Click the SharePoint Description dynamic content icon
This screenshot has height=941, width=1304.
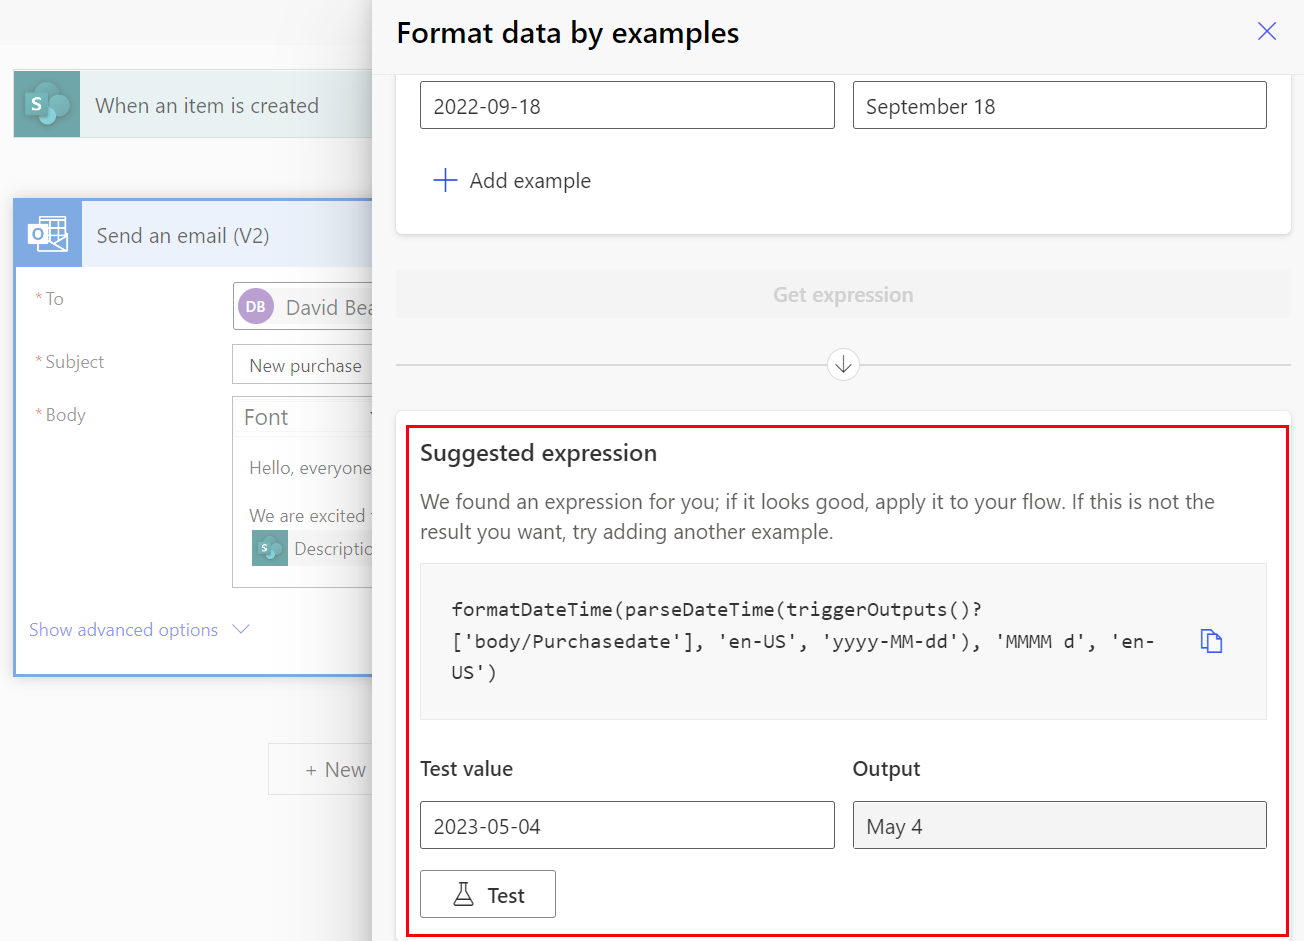pyautogui.click(x=268, y=548)
